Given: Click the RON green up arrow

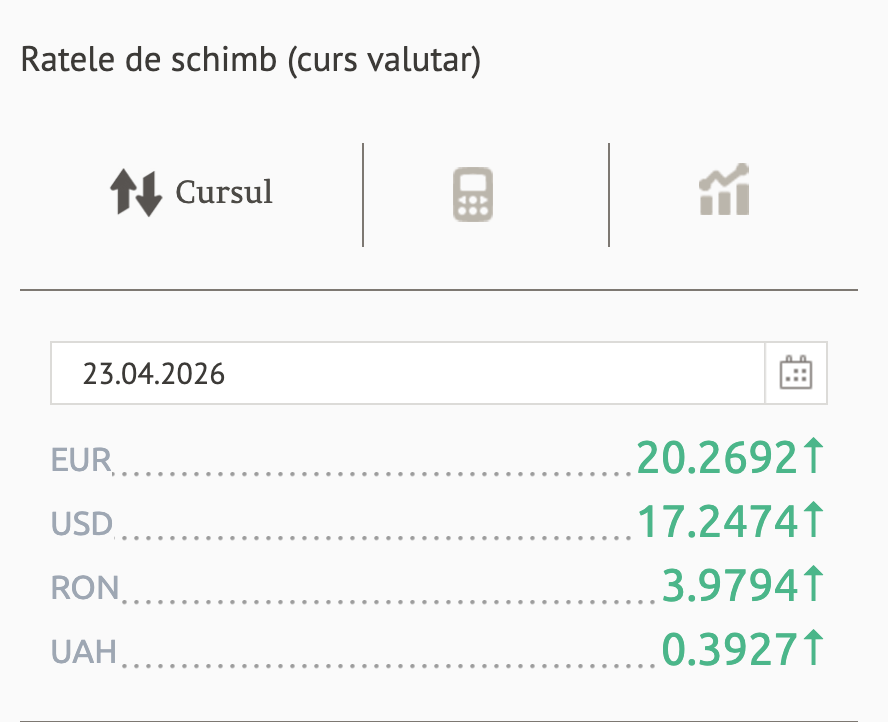Looking at the screenshot, I should click(x=813, y=585).
